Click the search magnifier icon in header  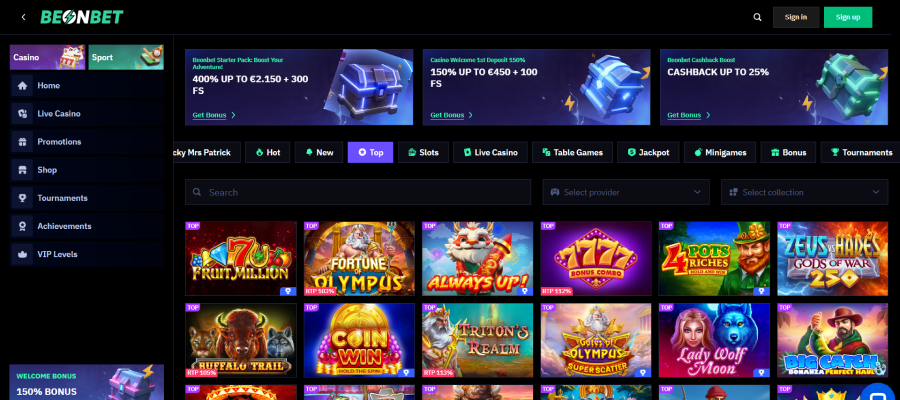click(757, 17)
